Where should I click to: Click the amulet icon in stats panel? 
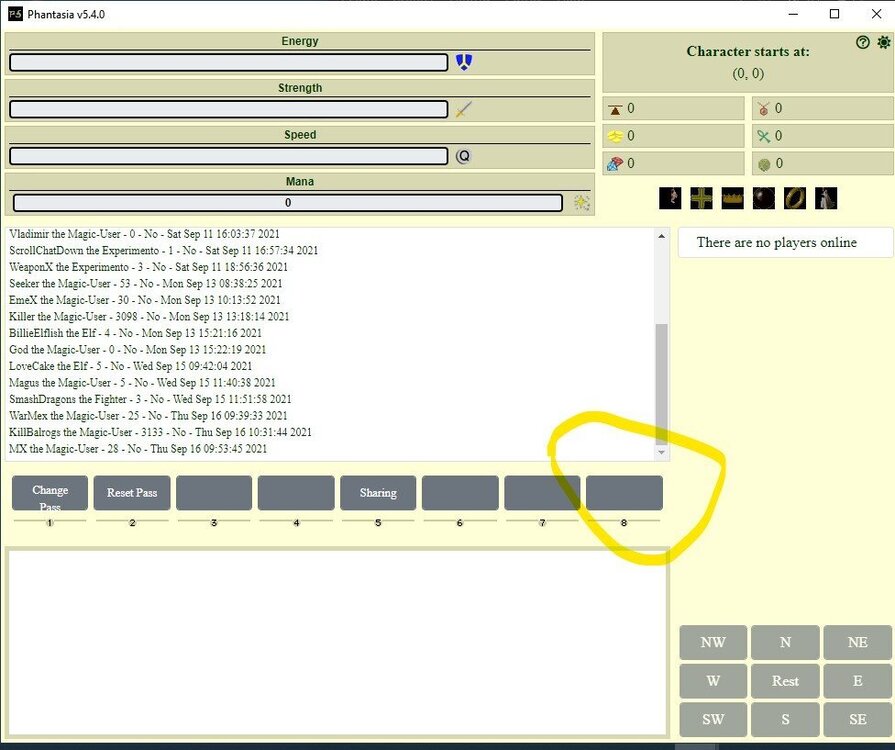pos(764,108)
